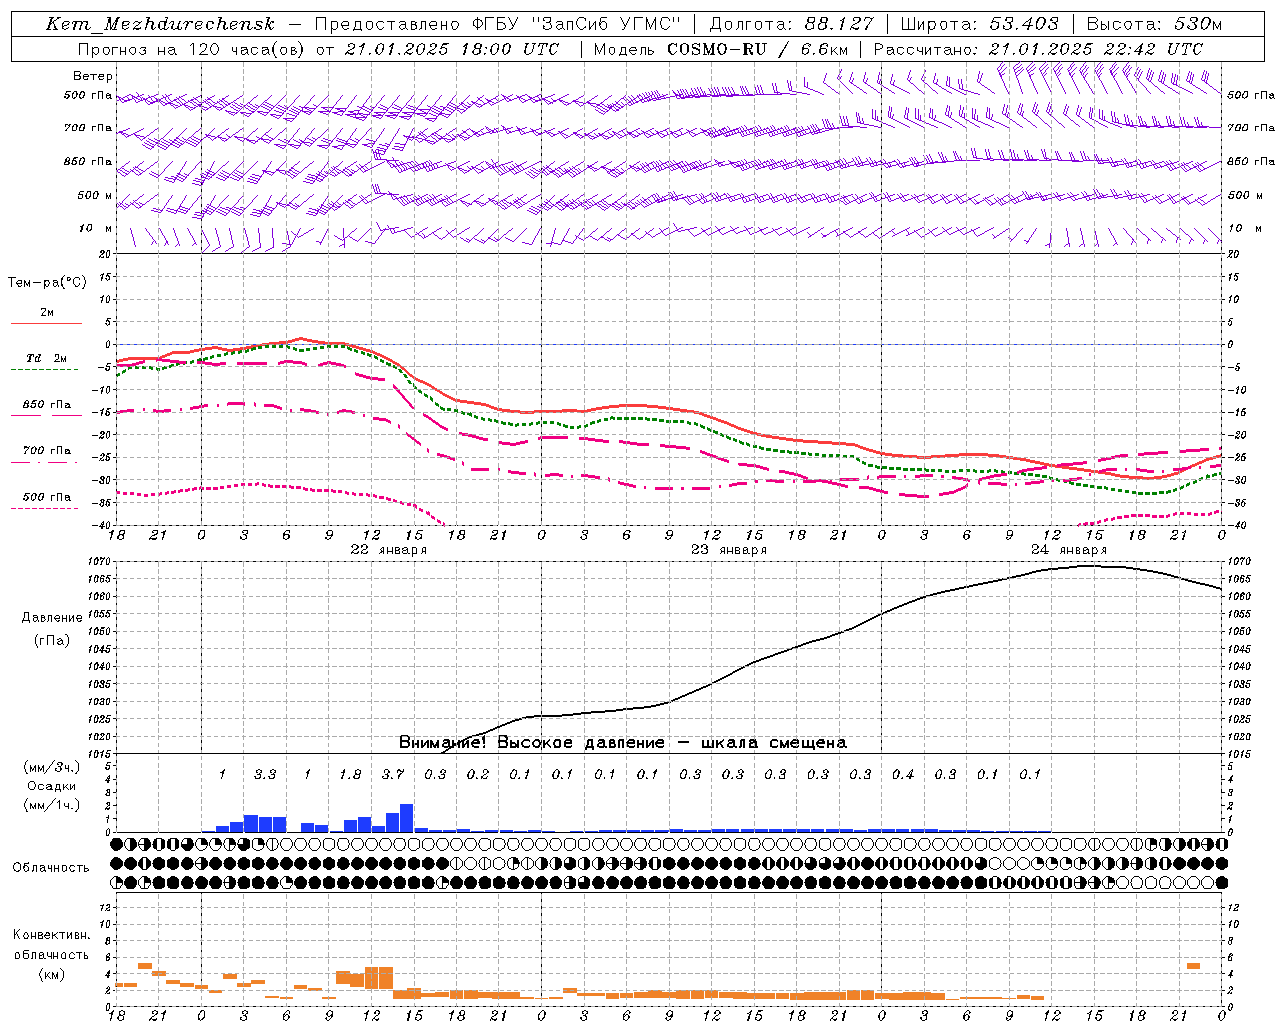The image size is (1280, 1024).
Task: Select the 'Высота: 530м' elevation text
Action: (x=1154, y=24)
